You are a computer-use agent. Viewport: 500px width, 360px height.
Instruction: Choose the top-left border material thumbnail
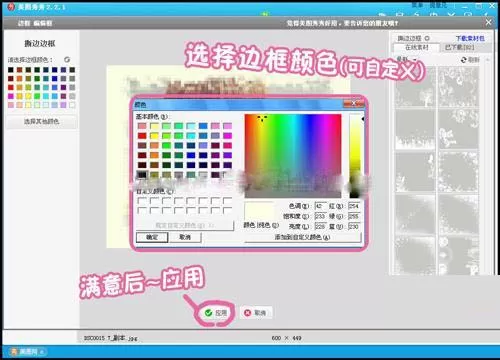point(415,86)
